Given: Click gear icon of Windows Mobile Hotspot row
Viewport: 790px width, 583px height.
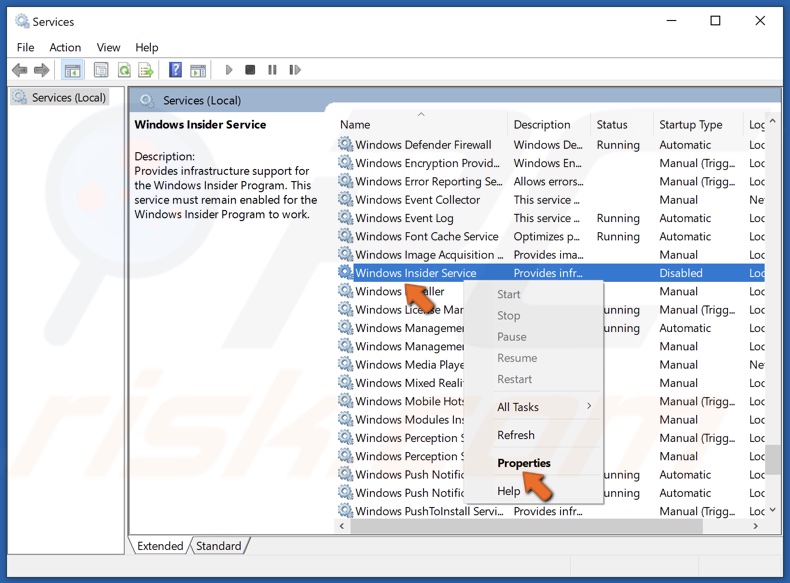Looking at the screenshot, I should coord(345,401).
